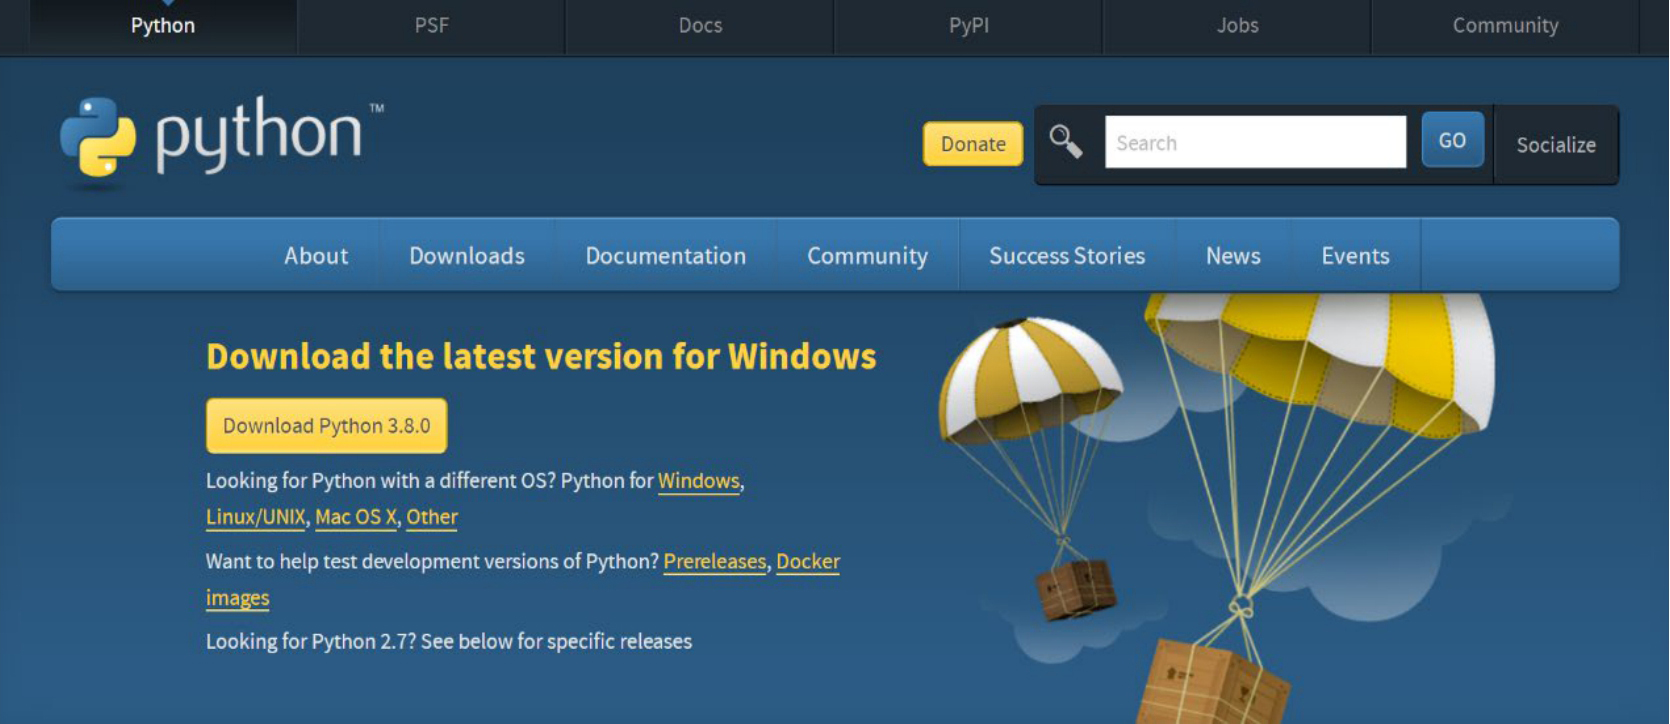
Task: Click the GO search button
Action: tap(1452, 140)
